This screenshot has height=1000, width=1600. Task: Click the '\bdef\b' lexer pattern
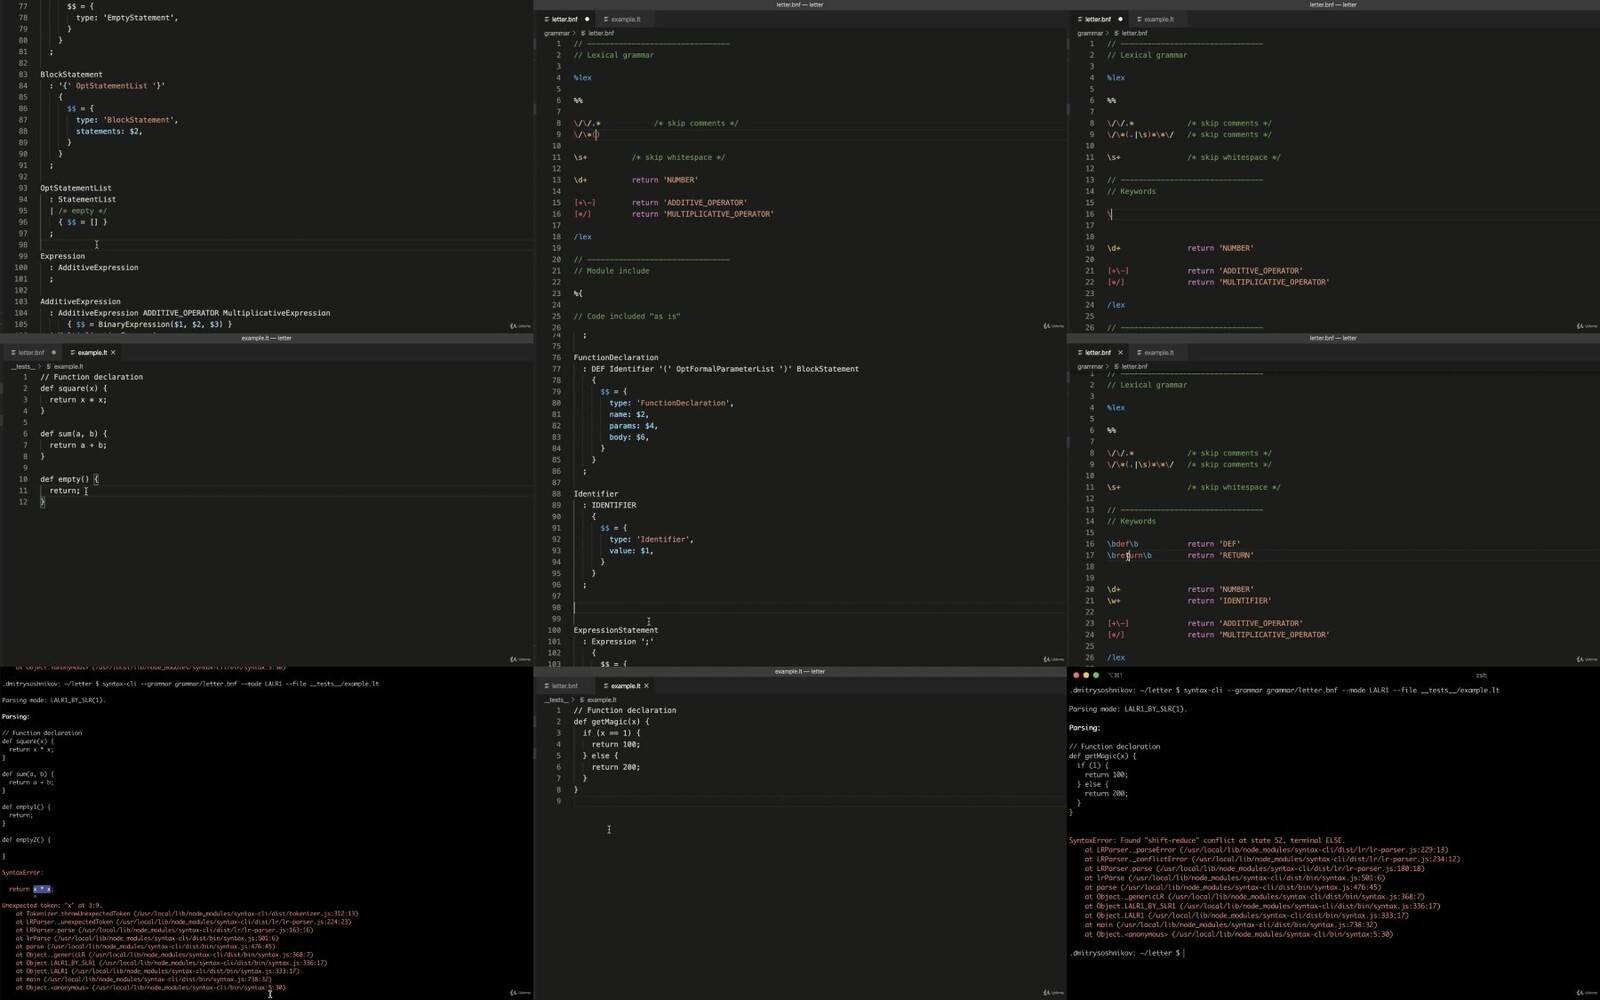(1122, 544)
